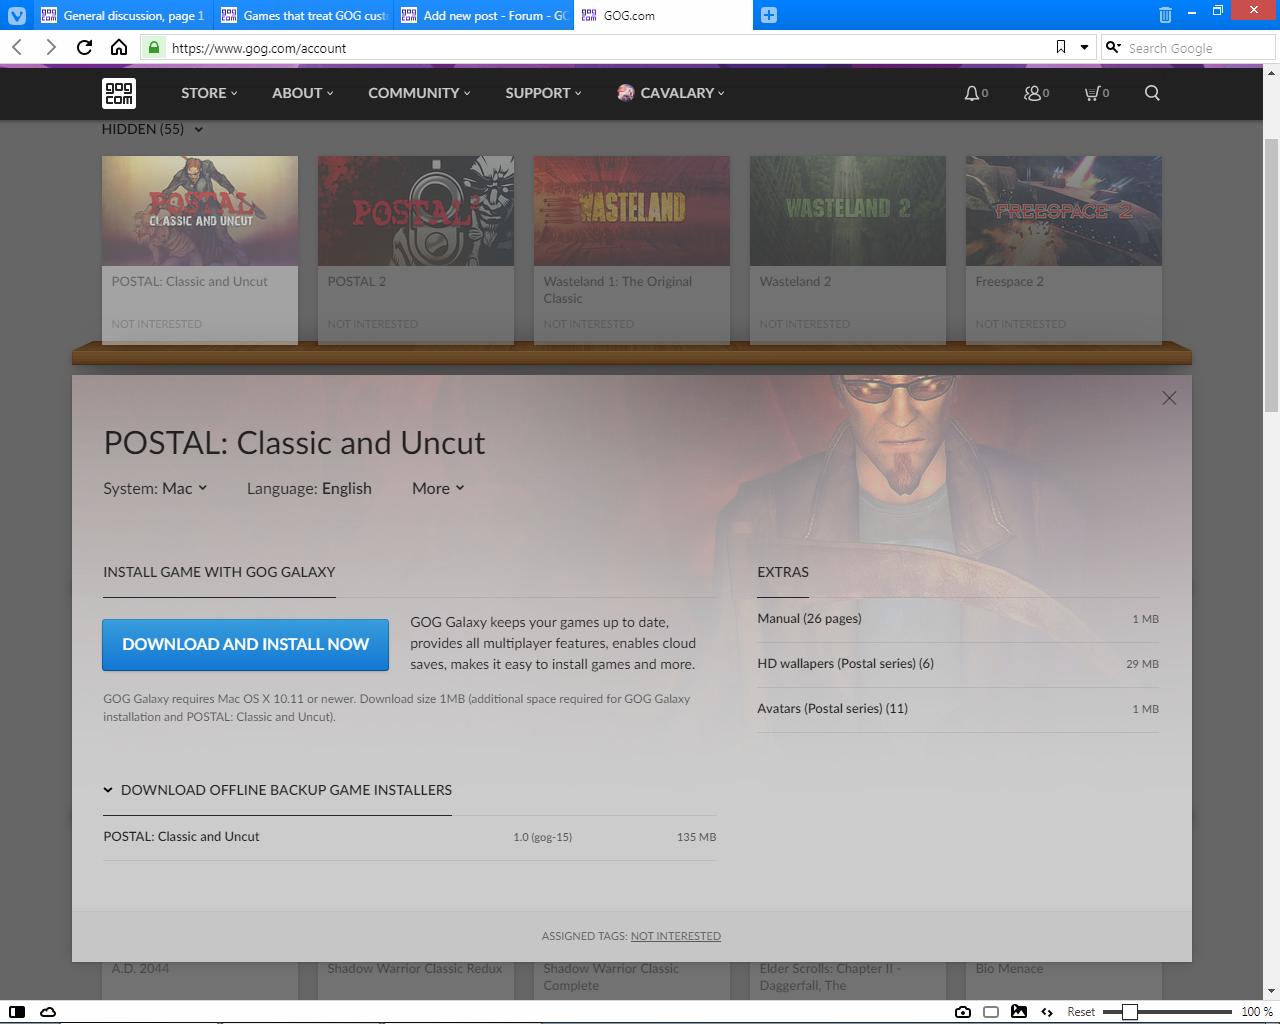
Task: Open the STORE dropdown menu
Action: point(209,93)
